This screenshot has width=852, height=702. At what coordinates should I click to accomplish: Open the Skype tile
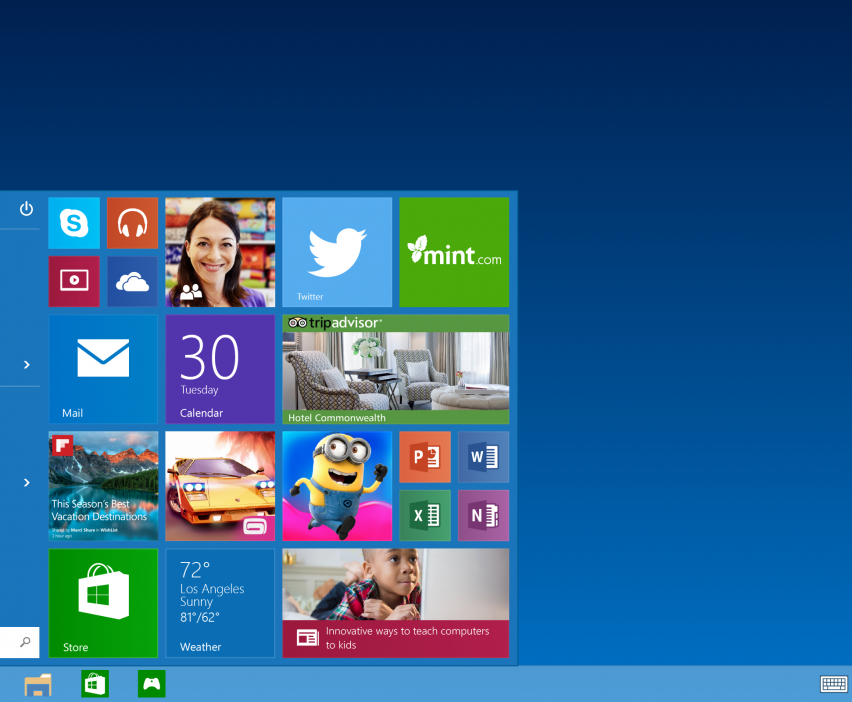pos(74,223)
